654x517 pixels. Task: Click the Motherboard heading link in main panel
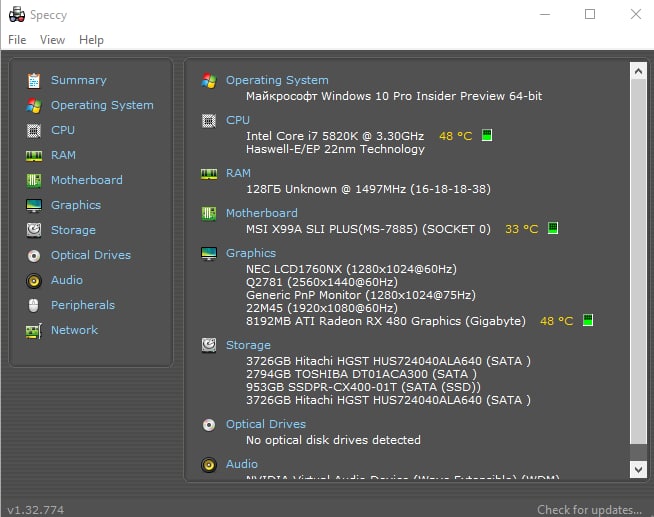pos(262,213)
